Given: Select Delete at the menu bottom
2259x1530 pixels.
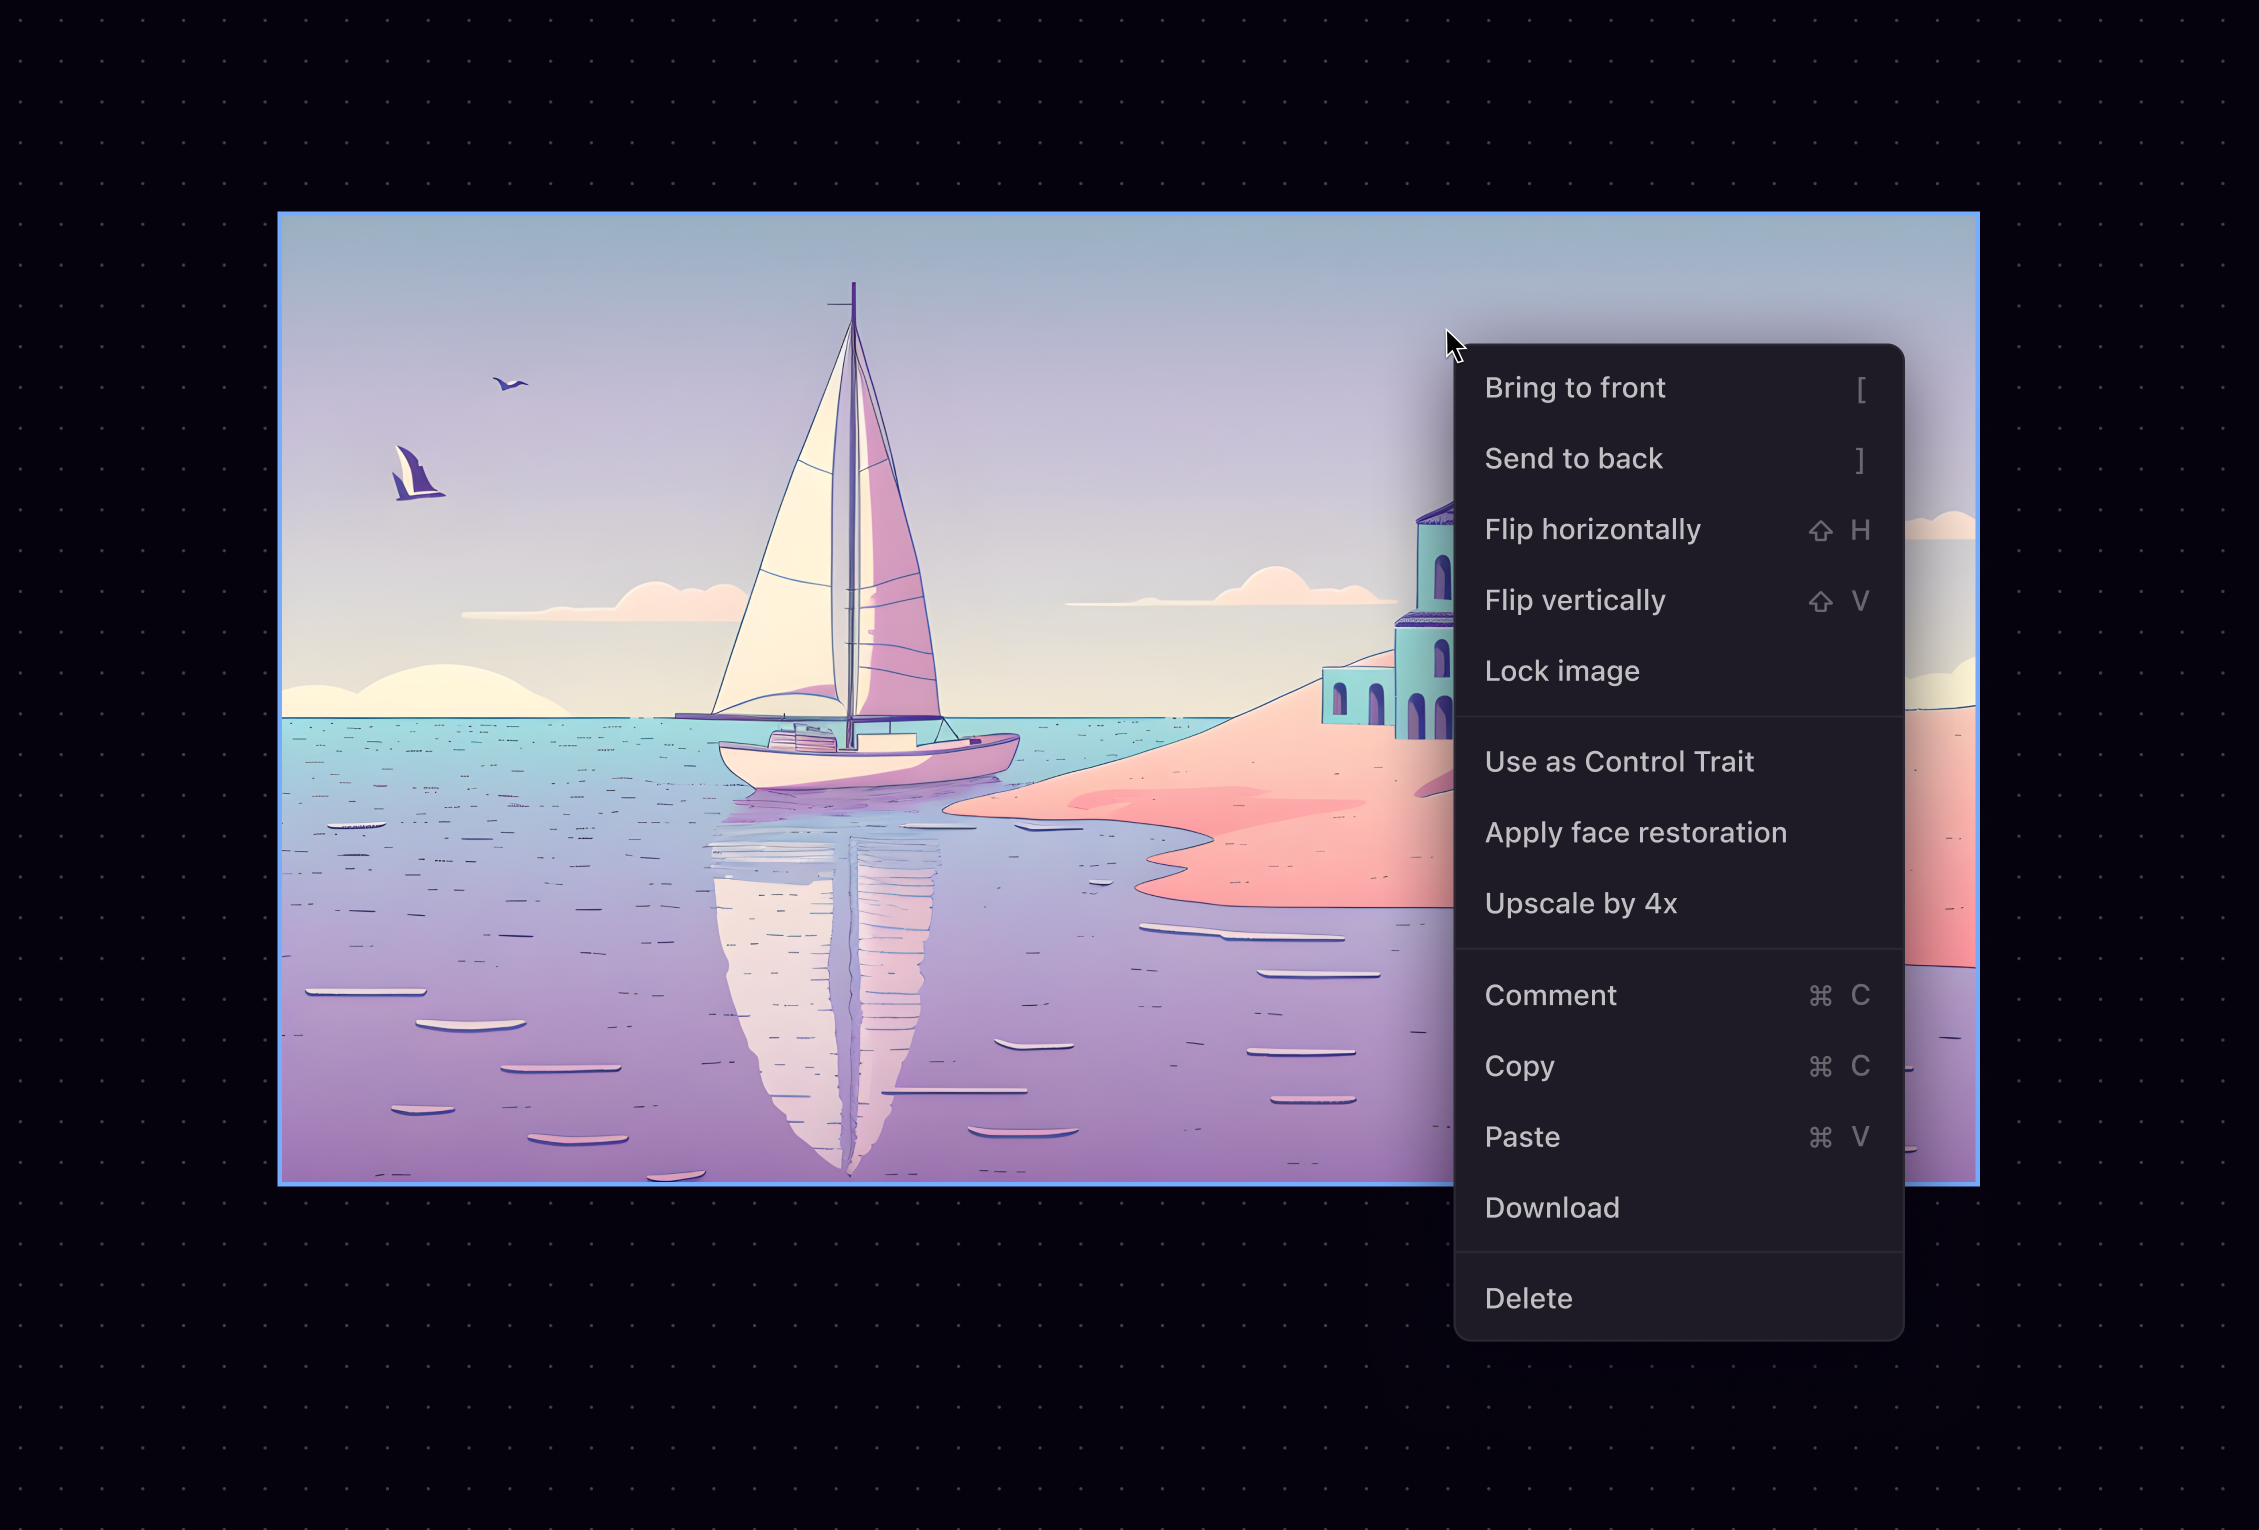Looking at the screenshot, I should coord(1678,1299).
